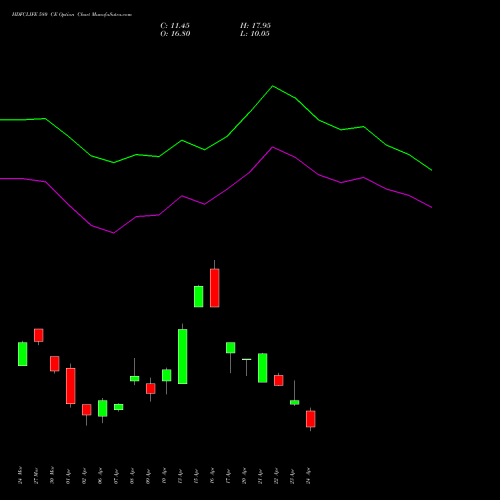Click the 02 Apr date label
Image resolution: width=500 pixels, height=500 pixels.
point(84,475)
